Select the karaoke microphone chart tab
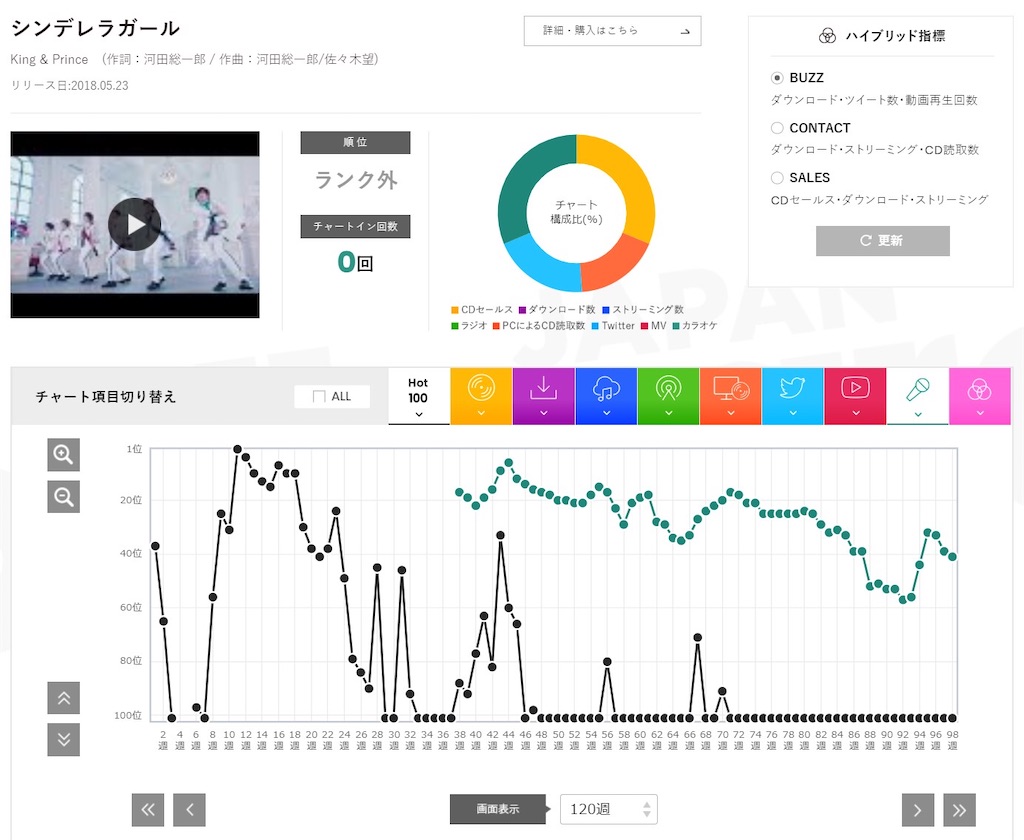This screenshot has height=840, width=1024. pyautogui.click(x=918, y=396)
